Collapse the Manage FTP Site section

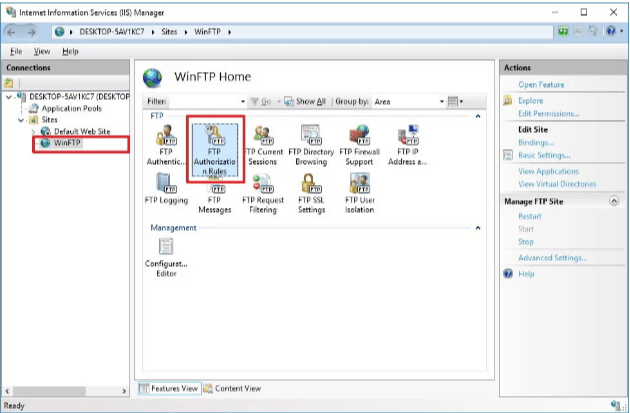pyautogui.click(x=612, y=201)
